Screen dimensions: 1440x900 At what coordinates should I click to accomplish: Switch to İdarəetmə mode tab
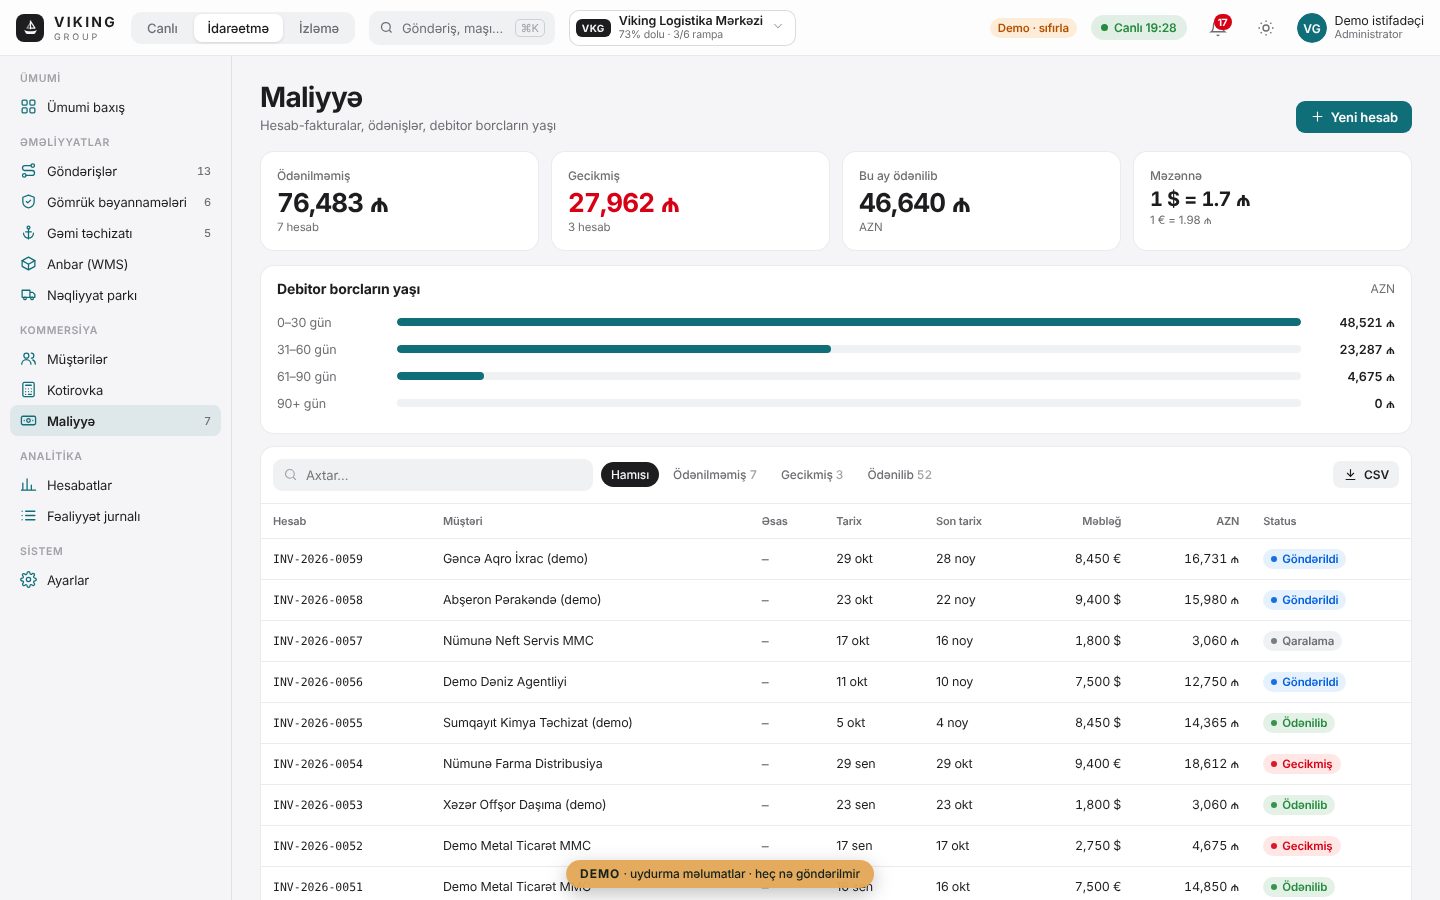point(238,28)
